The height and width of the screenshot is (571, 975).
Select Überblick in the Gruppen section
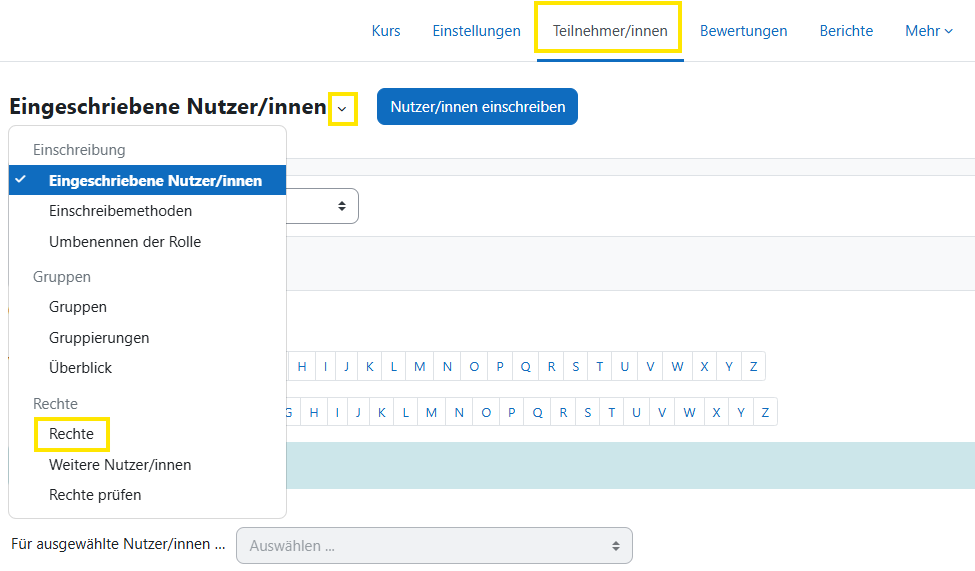point(80,368)
